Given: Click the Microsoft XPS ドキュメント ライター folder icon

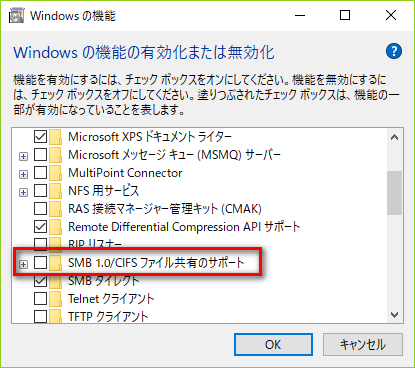Looking at the screenshot, I should coord(55,137).
